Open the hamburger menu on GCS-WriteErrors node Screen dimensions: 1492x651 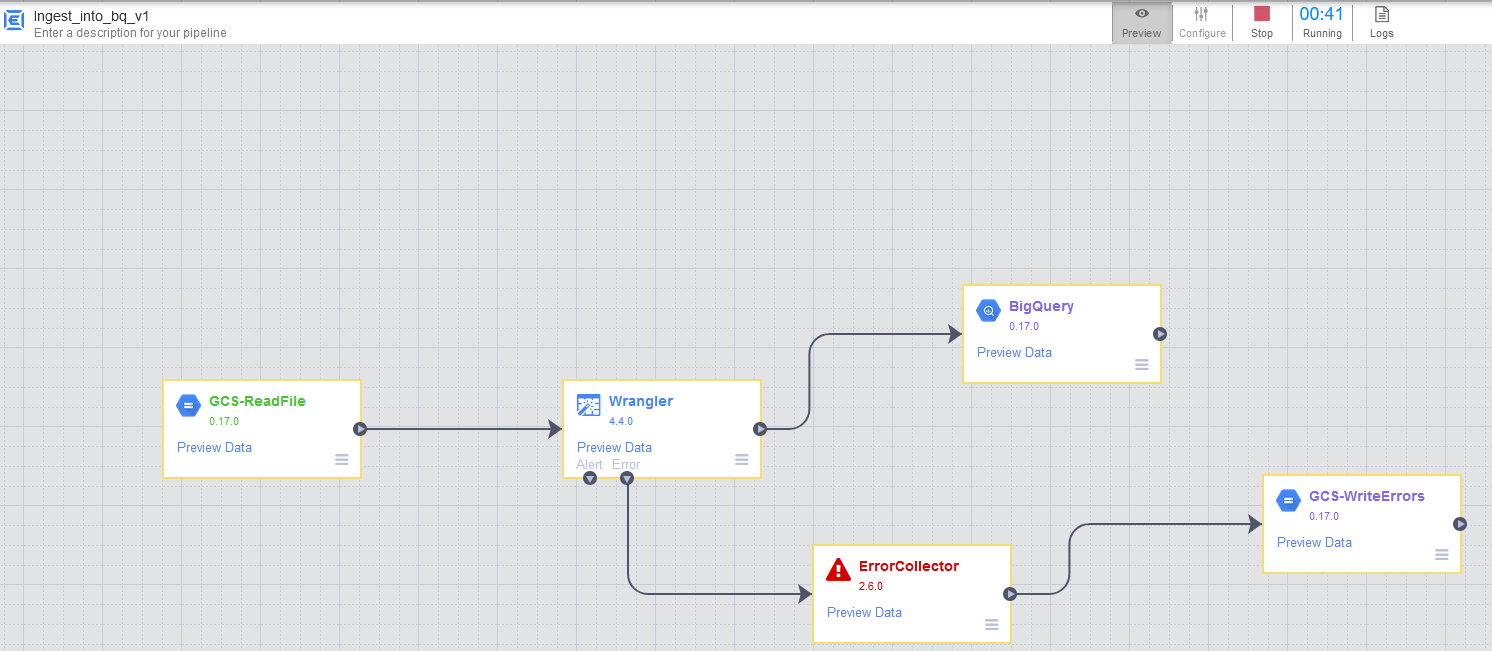(1442, 555)
